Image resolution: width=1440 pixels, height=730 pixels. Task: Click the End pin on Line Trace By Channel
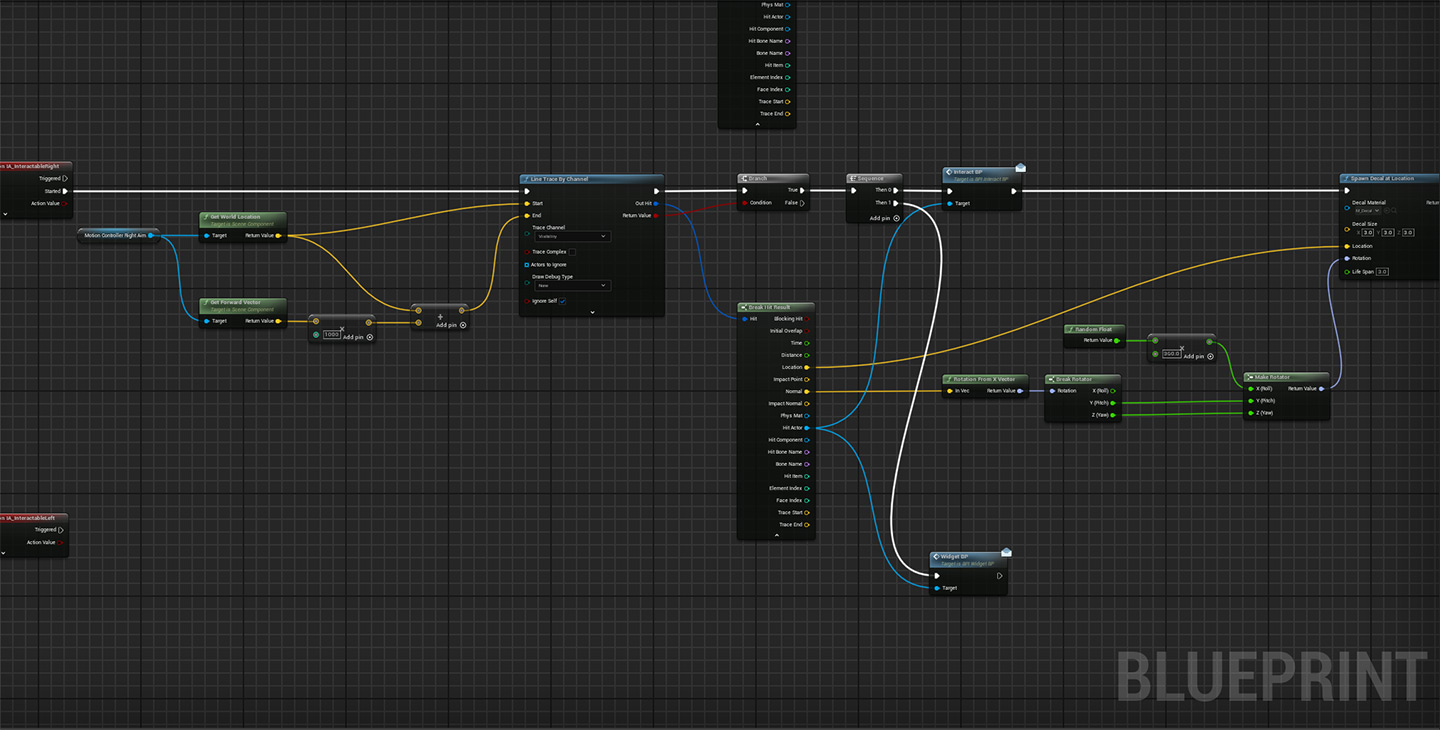click(526, 215)
